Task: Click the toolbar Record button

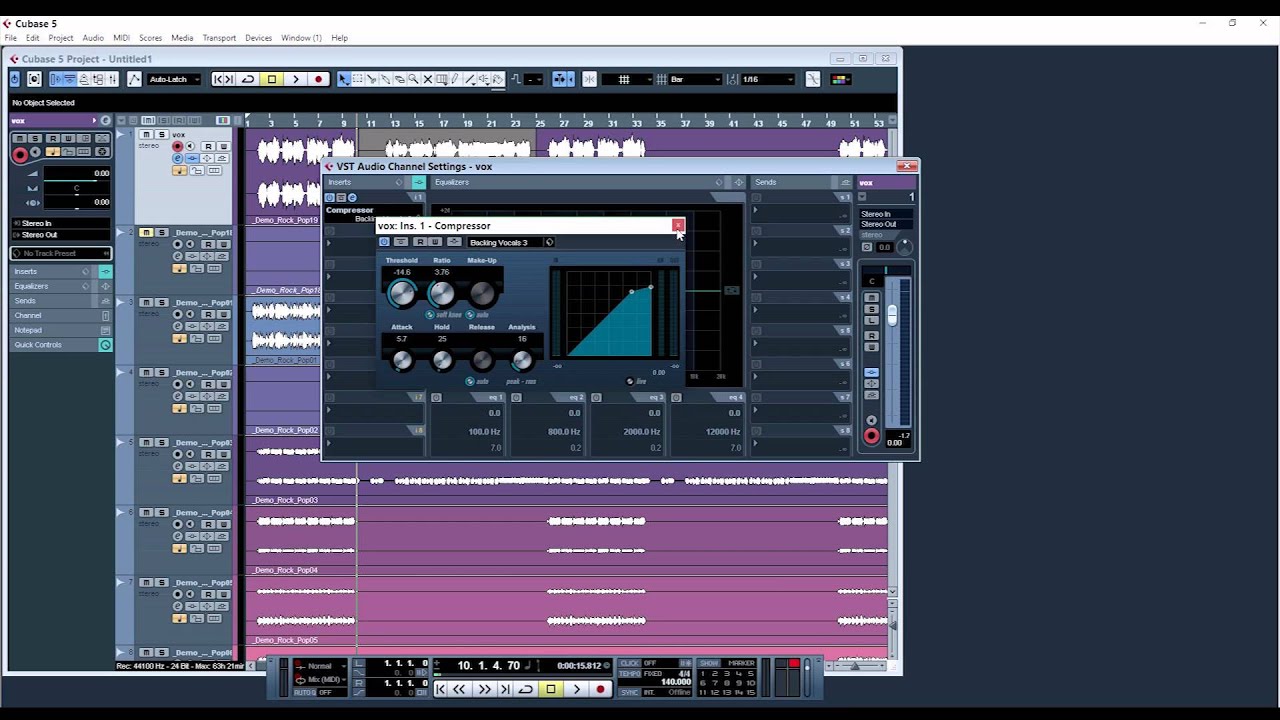Action: pos(319,79)
